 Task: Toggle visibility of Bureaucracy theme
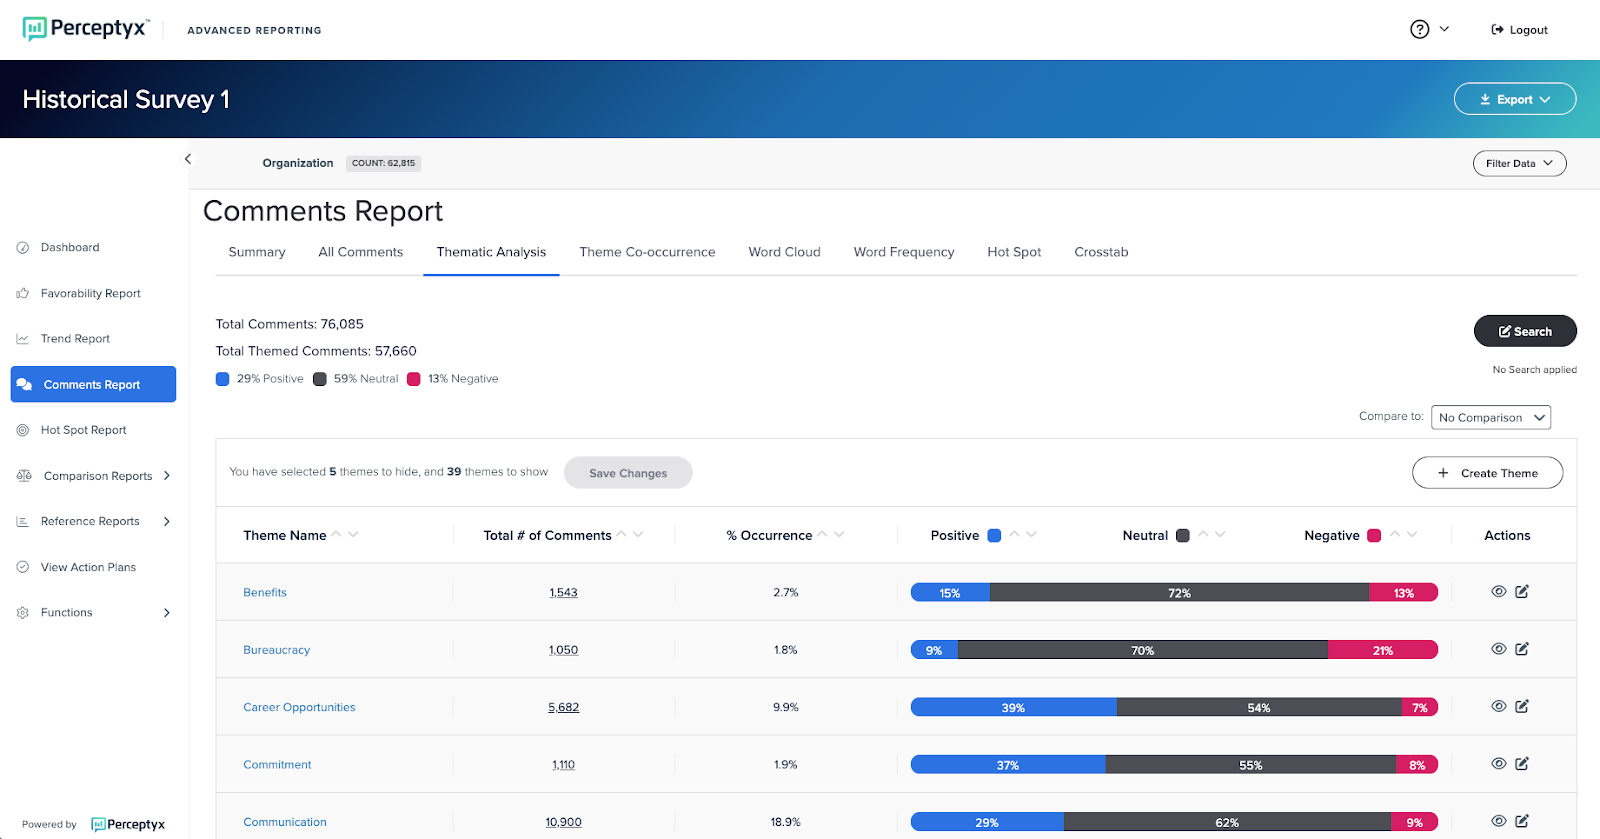(1498, 649)
